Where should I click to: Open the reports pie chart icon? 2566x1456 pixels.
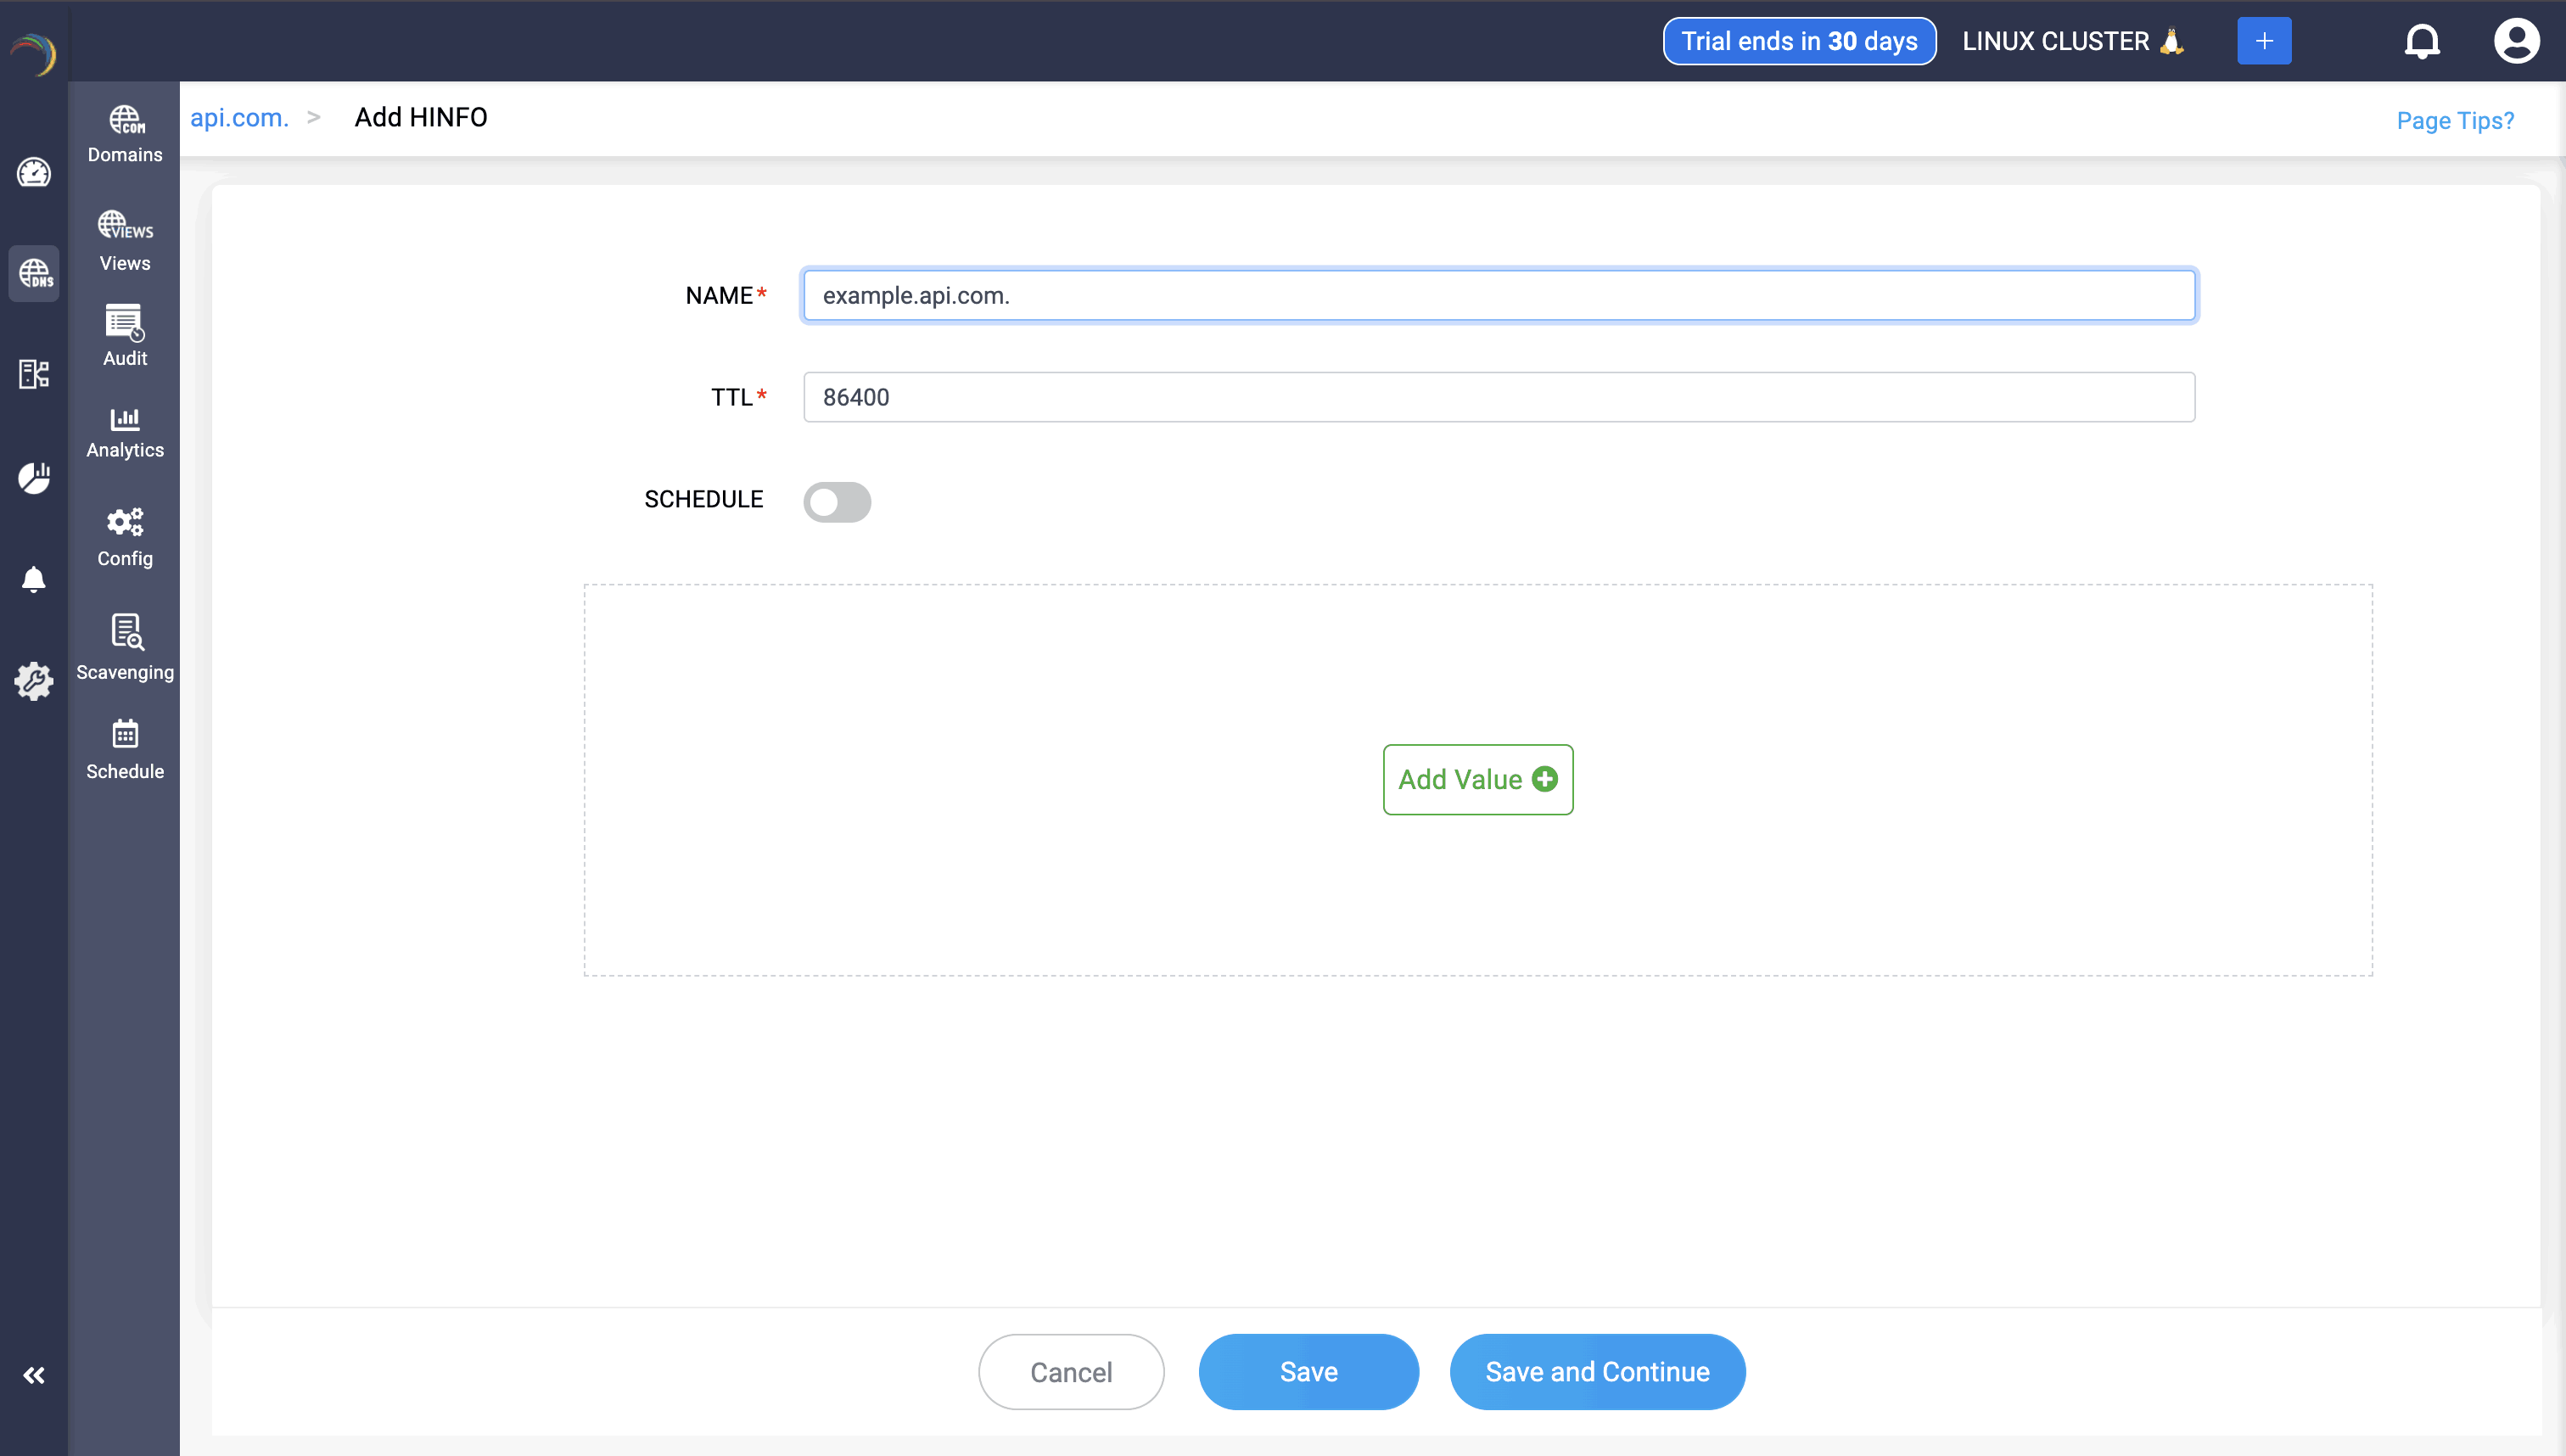[x=33, y=478]
